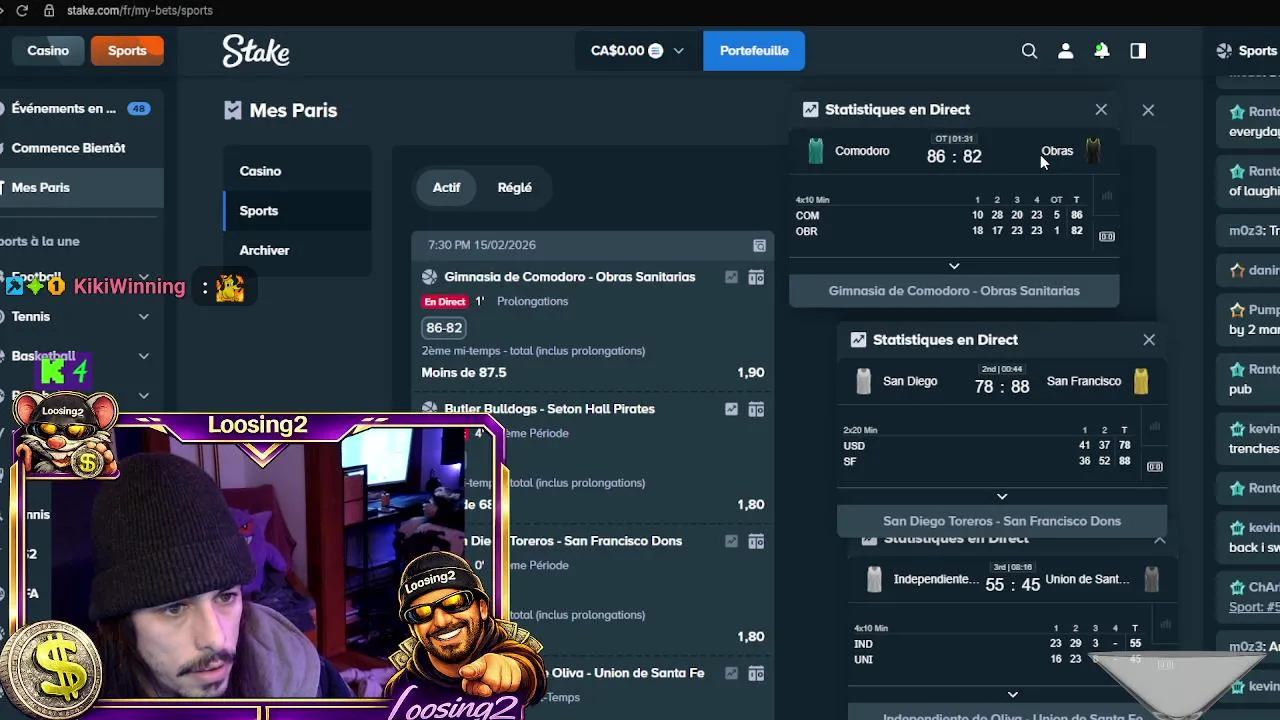Click the basketball icon beside Gimnasia de Comodoro
This screenshot has height=720, width=1280.
click(x=430, y=277)
